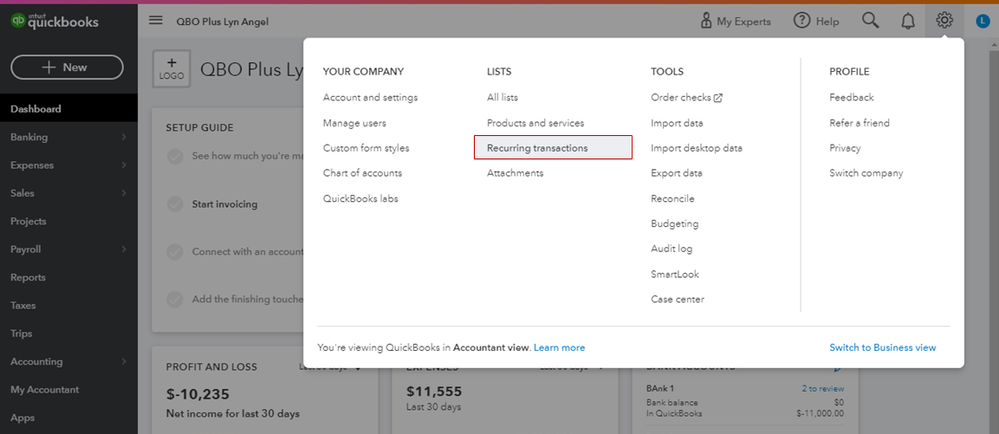Open Account and settings

tap(370, 98)
